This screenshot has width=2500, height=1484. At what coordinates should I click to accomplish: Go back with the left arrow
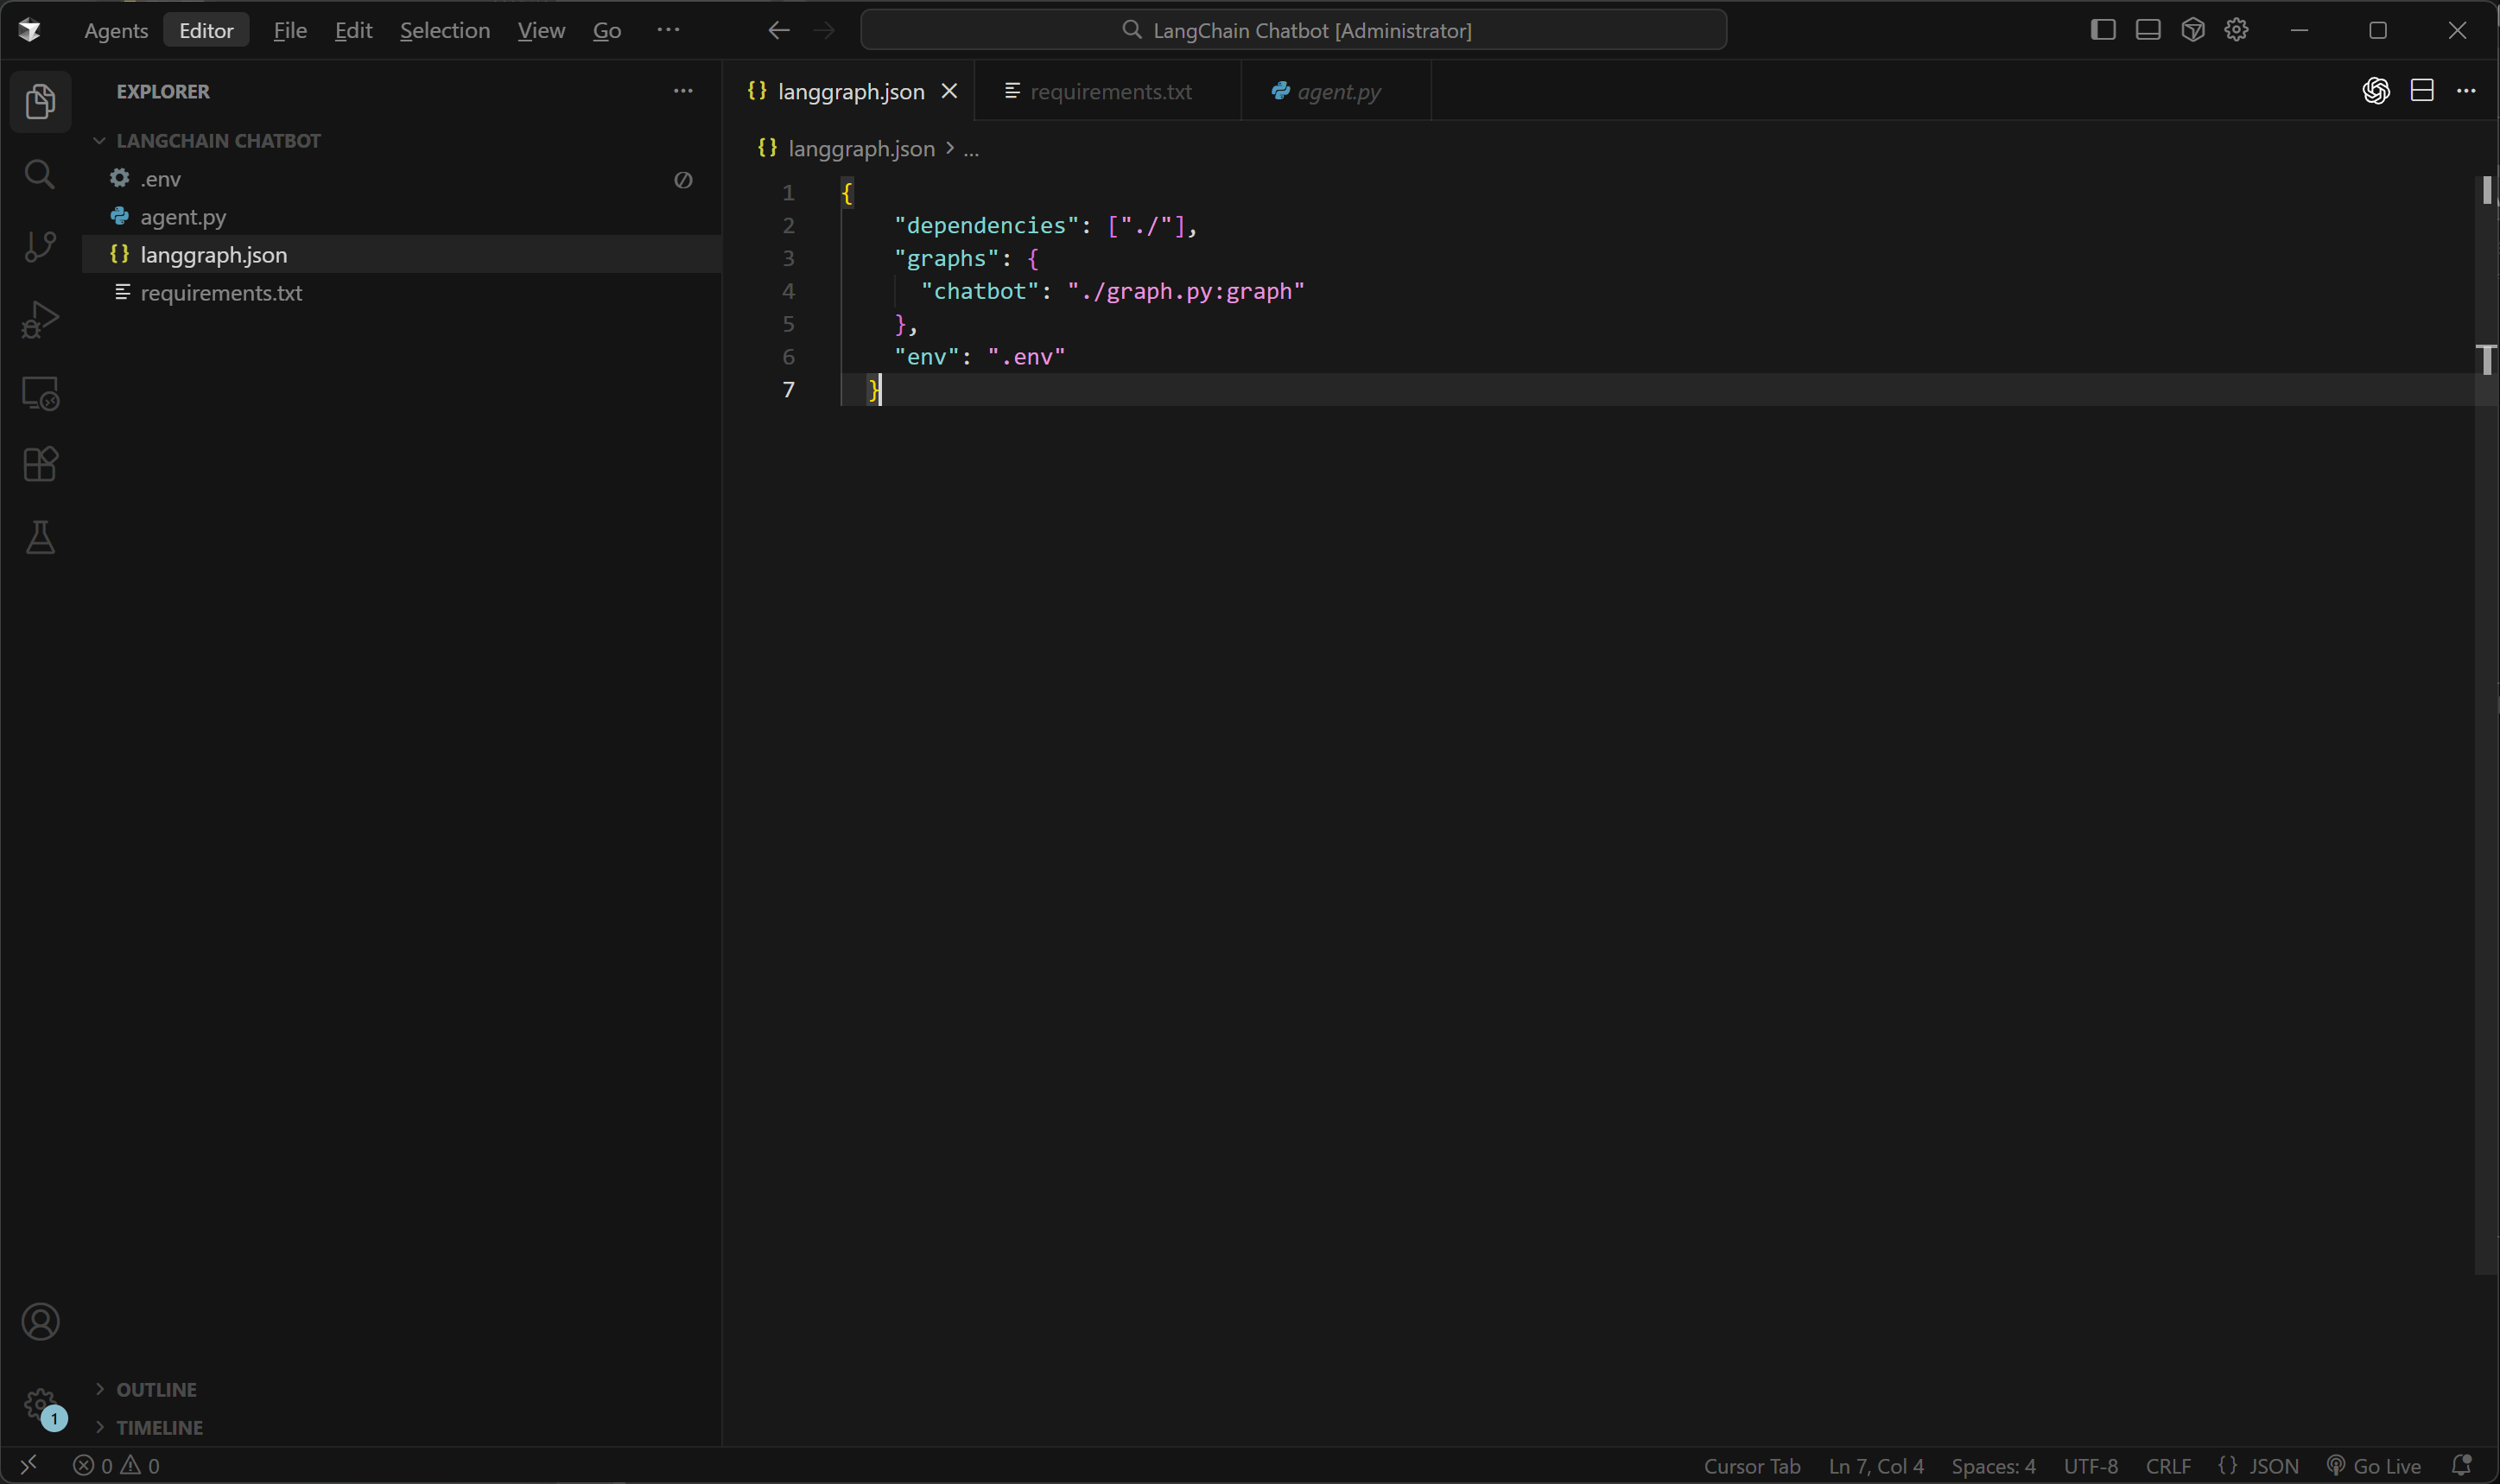(x=778, y=30)
